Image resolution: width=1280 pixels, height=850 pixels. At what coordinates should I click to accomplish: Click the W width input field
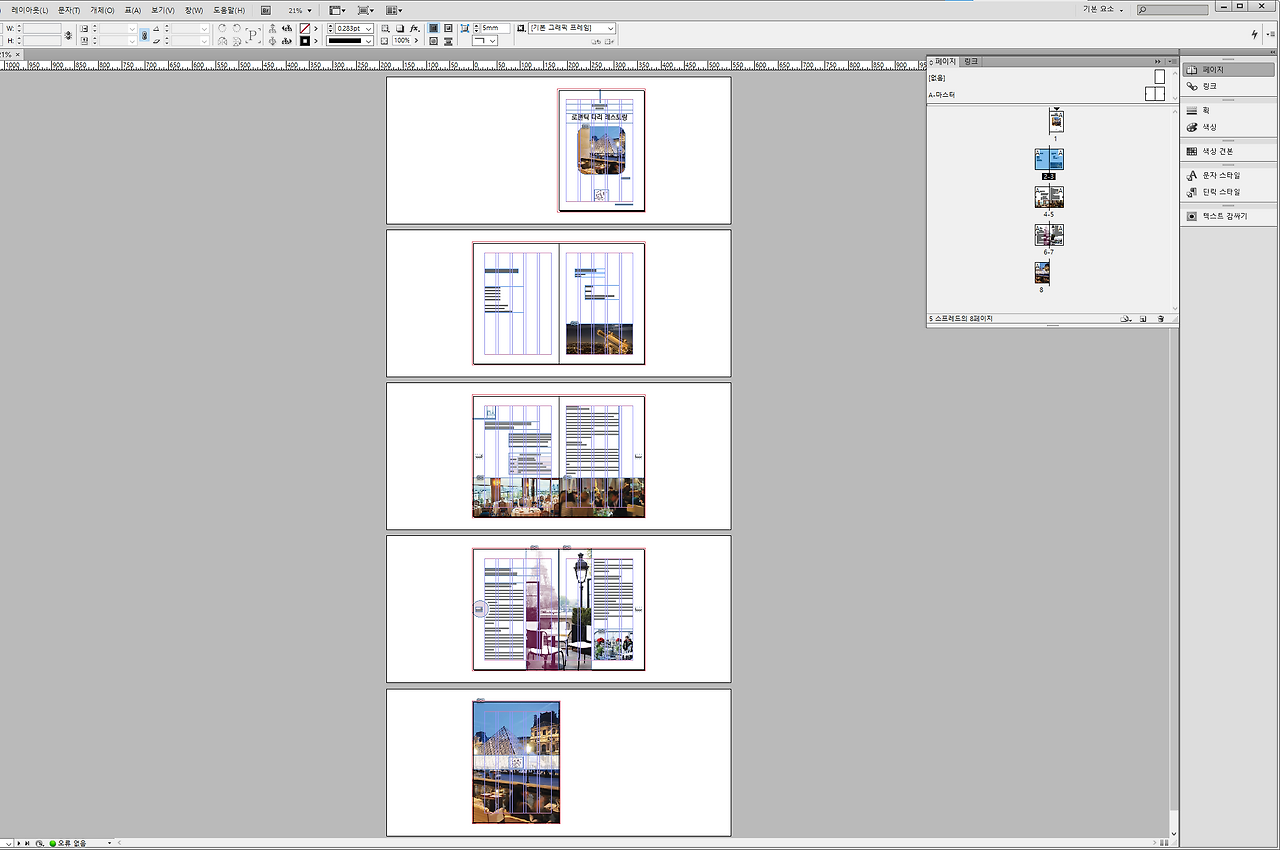tap(42, 29)
